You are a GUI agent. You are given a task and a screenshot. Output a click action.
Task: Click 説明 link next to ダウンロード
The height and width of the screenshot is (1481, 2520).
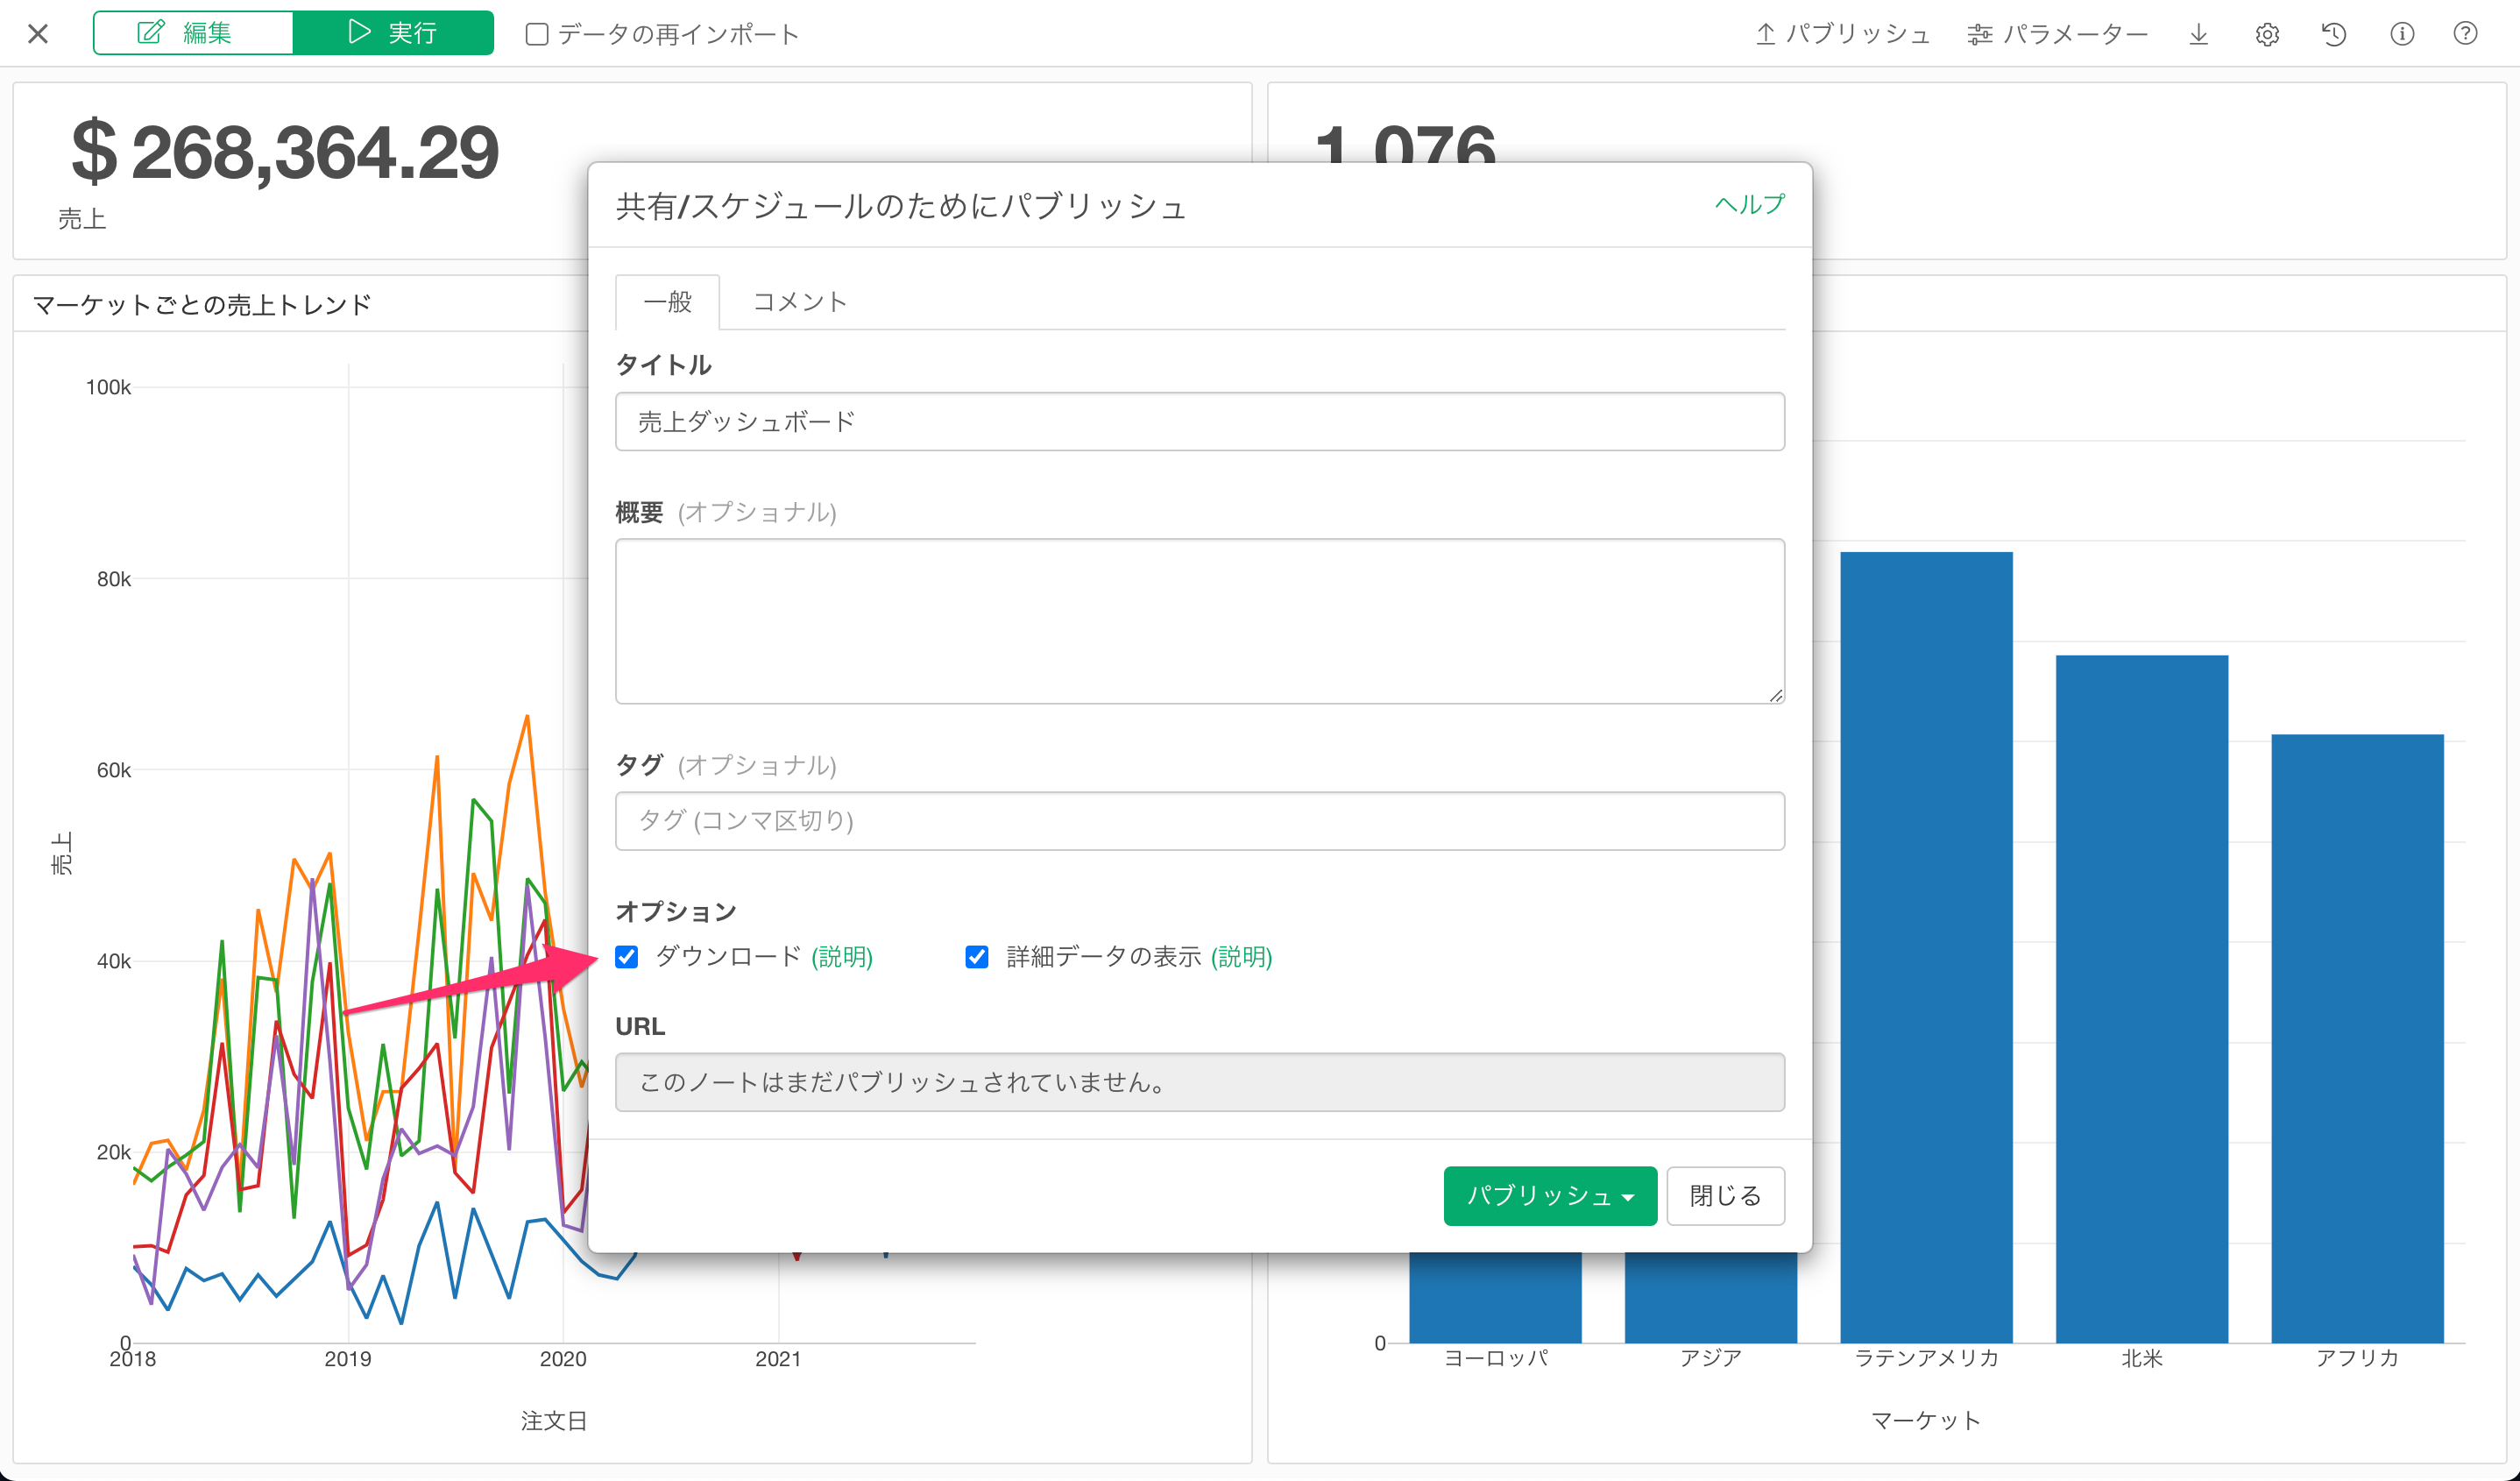(842, 957)
